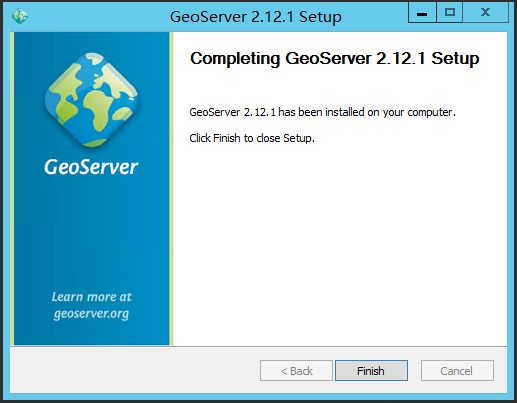517x403 pixels.
Task: Click the 'Completing GeoServer 2.12.1 Setup' heading
Action: tap(334, 59)
